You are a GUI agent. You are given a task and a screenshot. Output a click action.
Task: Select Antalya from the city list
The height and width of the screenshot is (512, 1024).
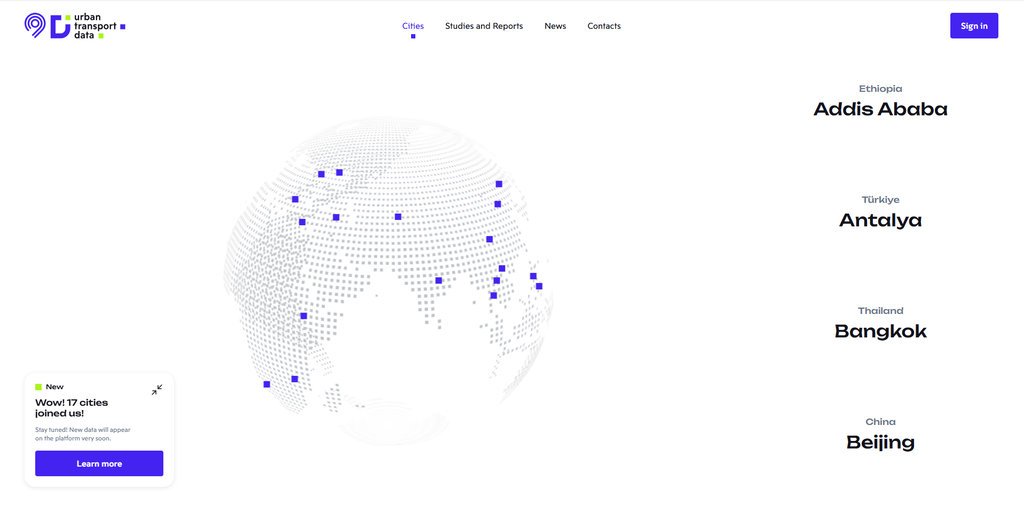pyautogui.click(x=880, y=220)
